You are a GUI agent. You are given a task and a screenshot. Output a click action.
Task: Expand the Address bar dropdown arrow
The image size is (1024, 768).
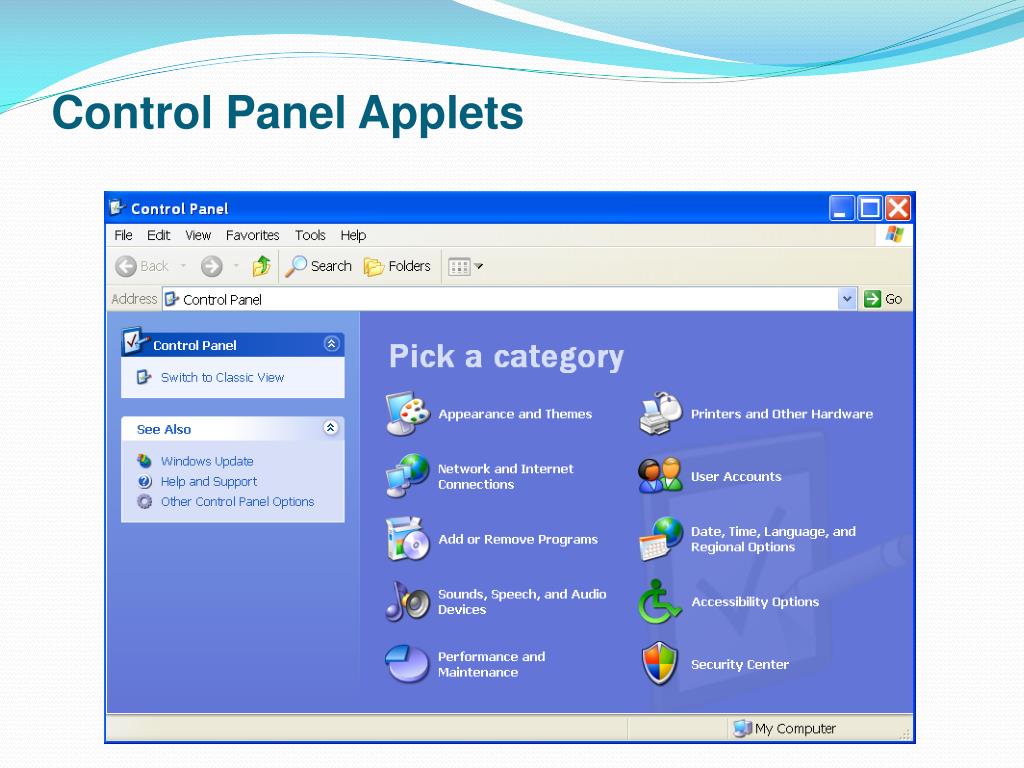847,299
